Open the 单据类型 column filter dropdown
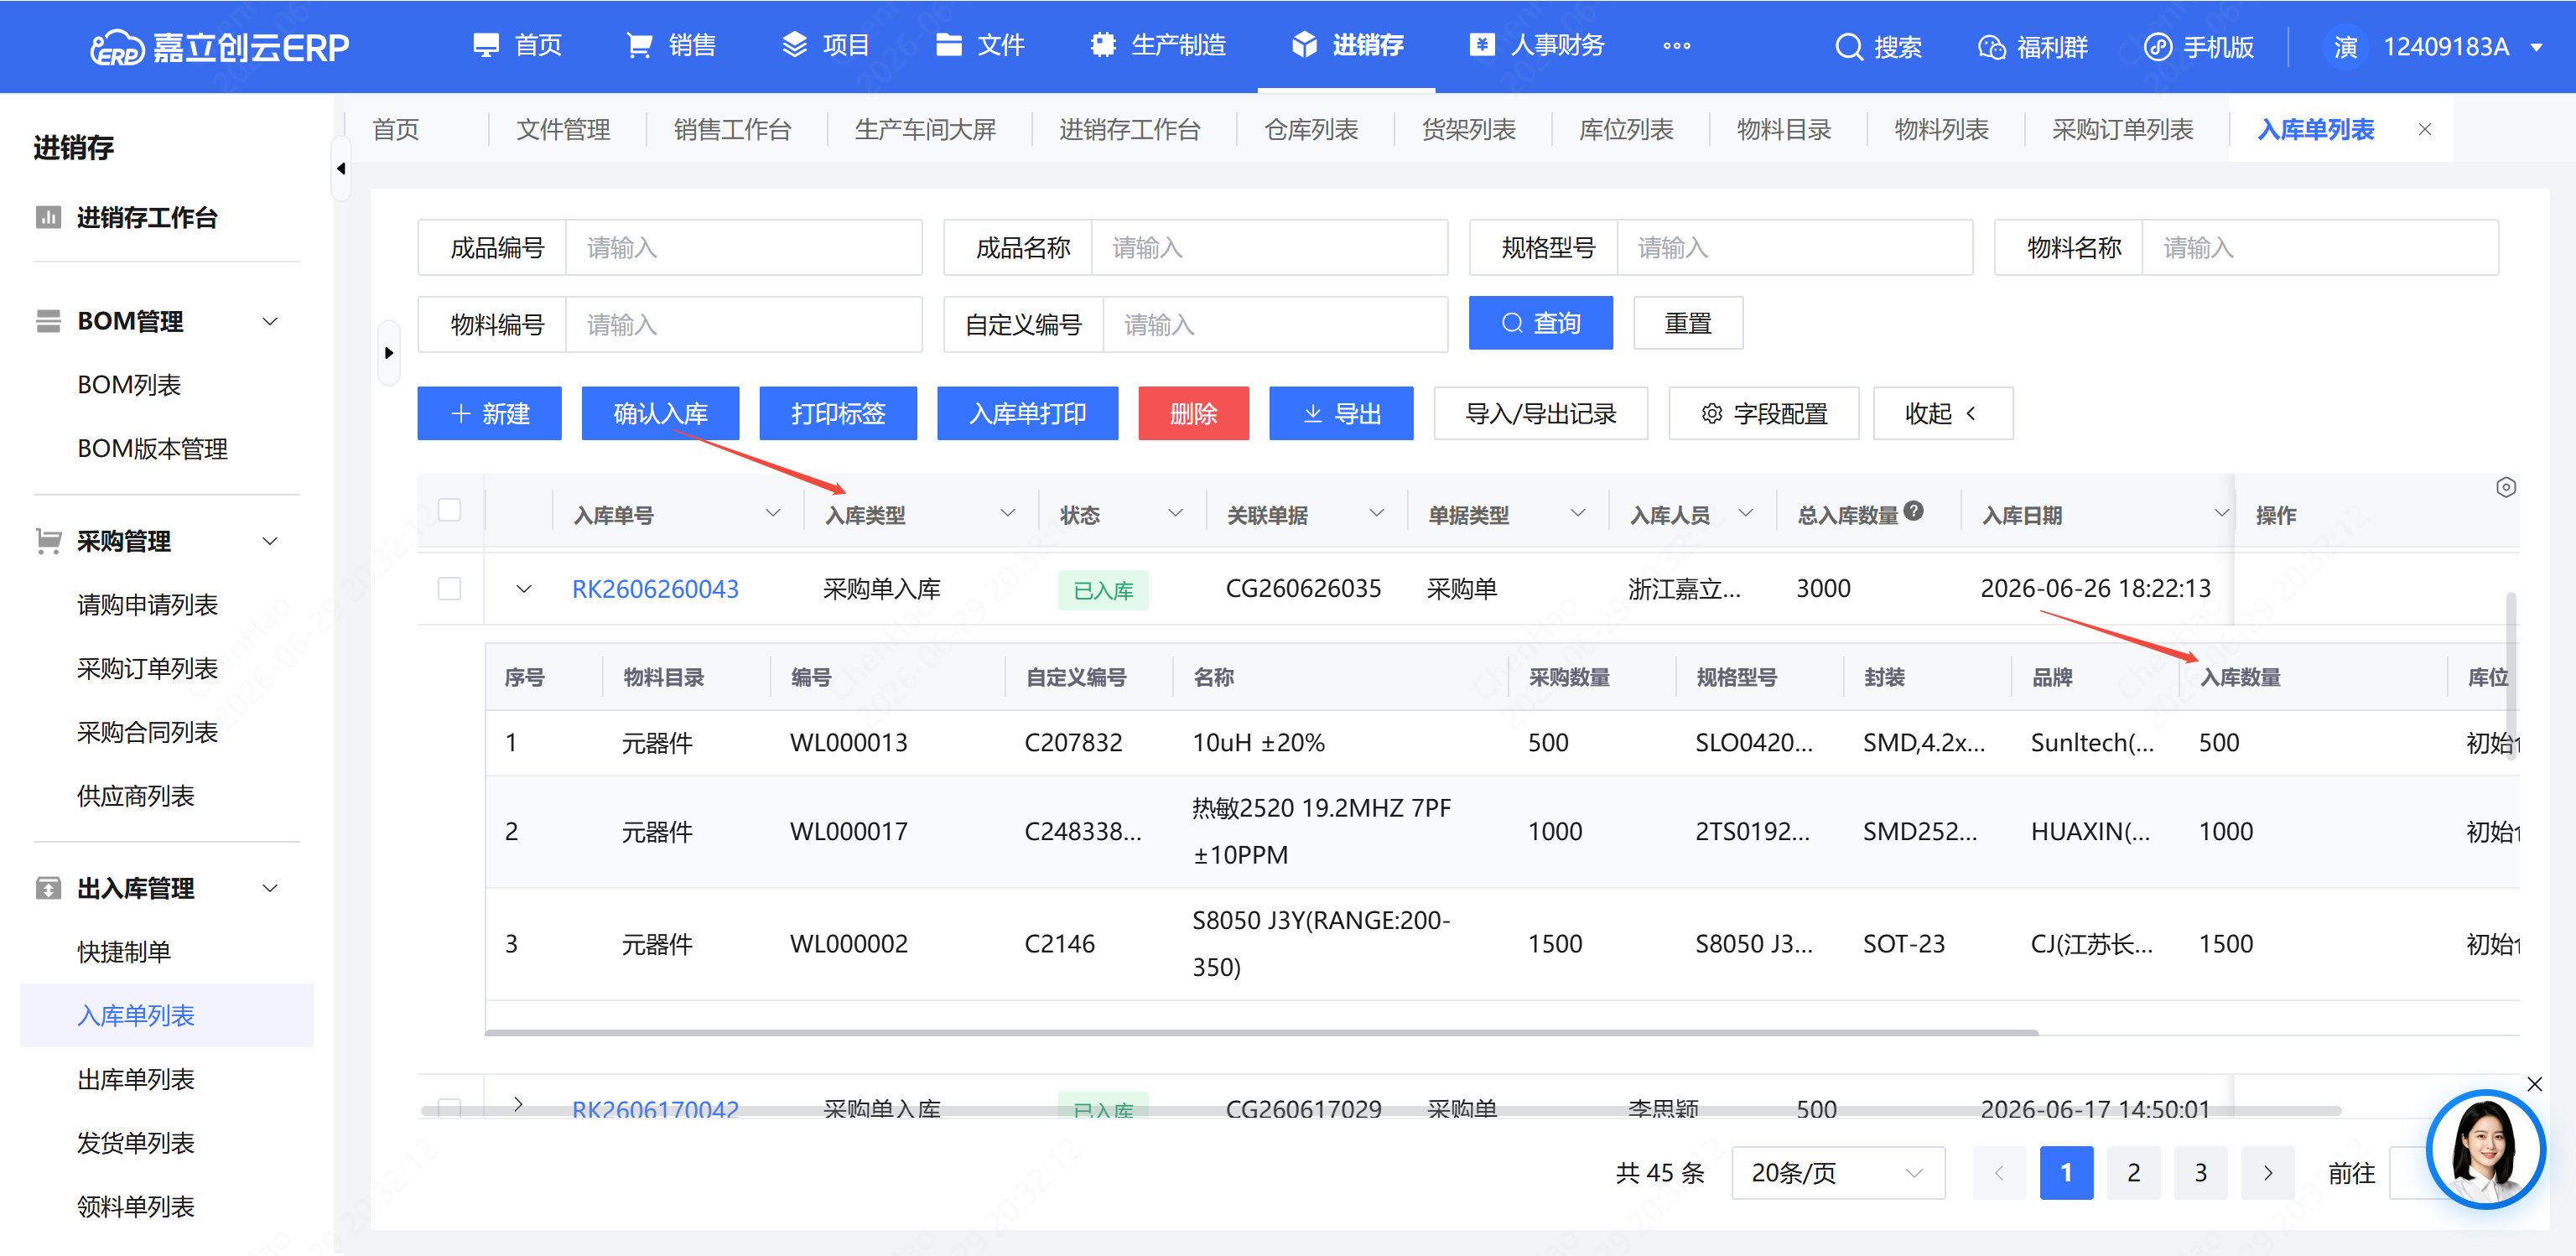Screen dimensions: 2576x1256 1577,513
